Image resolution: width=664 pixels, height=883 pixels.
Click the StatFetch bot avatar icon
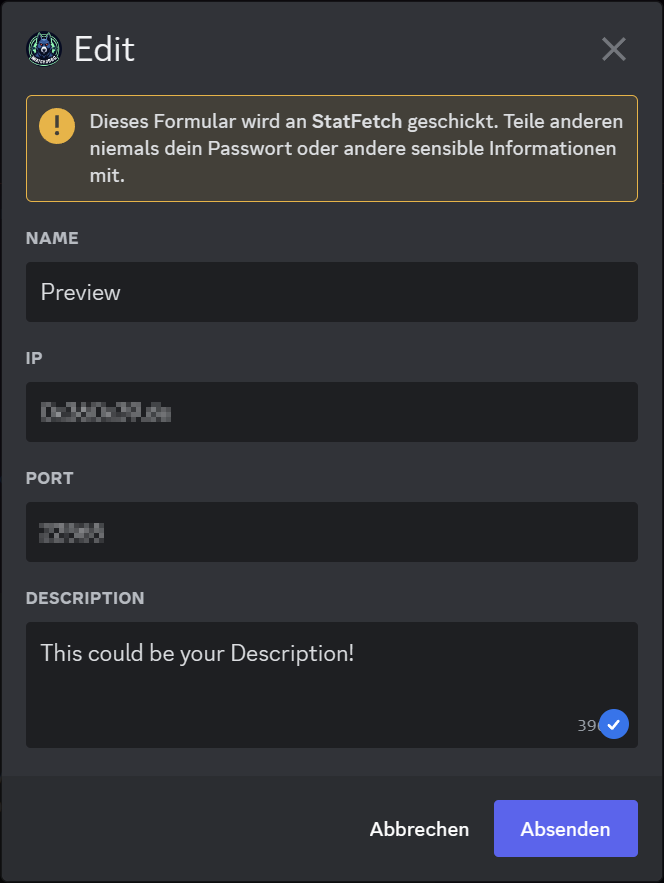point(43,49)
